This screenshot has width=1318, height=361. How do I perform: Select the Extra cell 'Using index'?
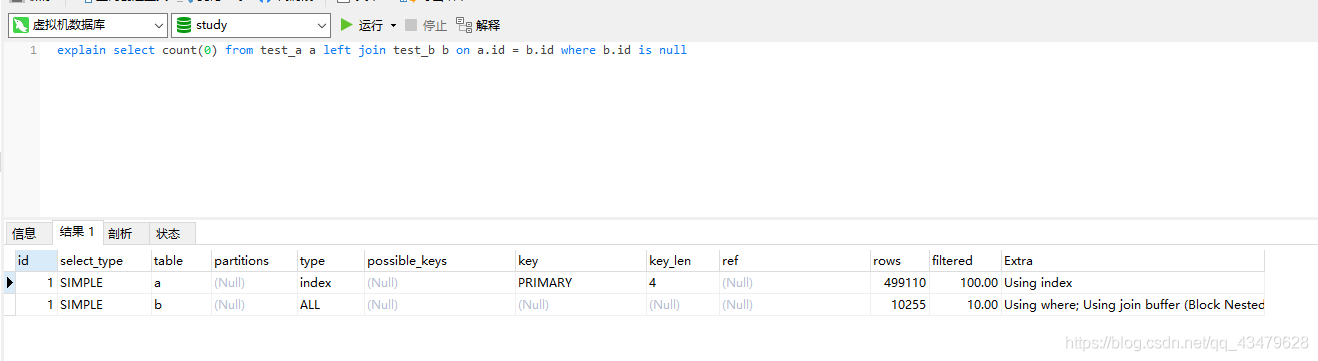pyautogui.click(x=1133, y=283)
